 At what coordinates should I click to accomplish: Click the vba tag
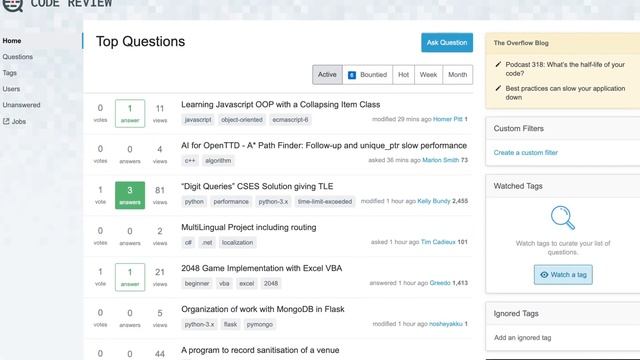coord(224,283)
